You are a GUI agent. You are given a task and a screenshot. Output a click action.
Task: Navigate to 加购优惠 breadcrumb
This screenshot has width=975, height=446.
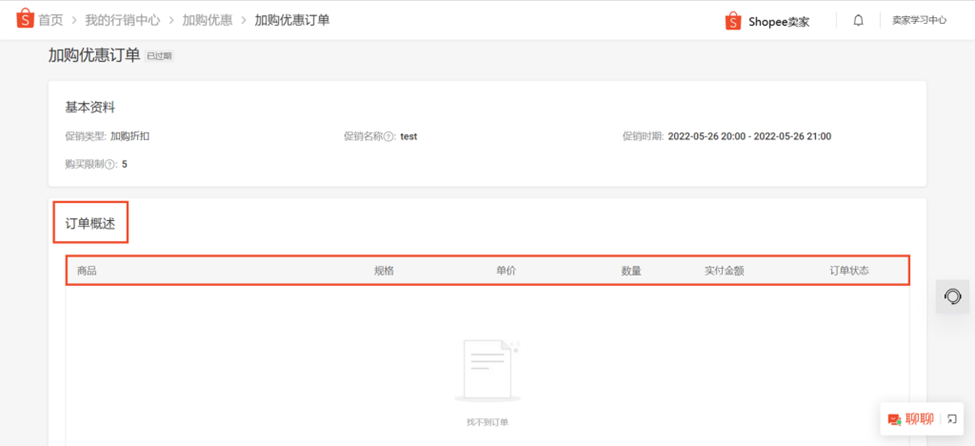pyautogui.click(x=207, y=20)
